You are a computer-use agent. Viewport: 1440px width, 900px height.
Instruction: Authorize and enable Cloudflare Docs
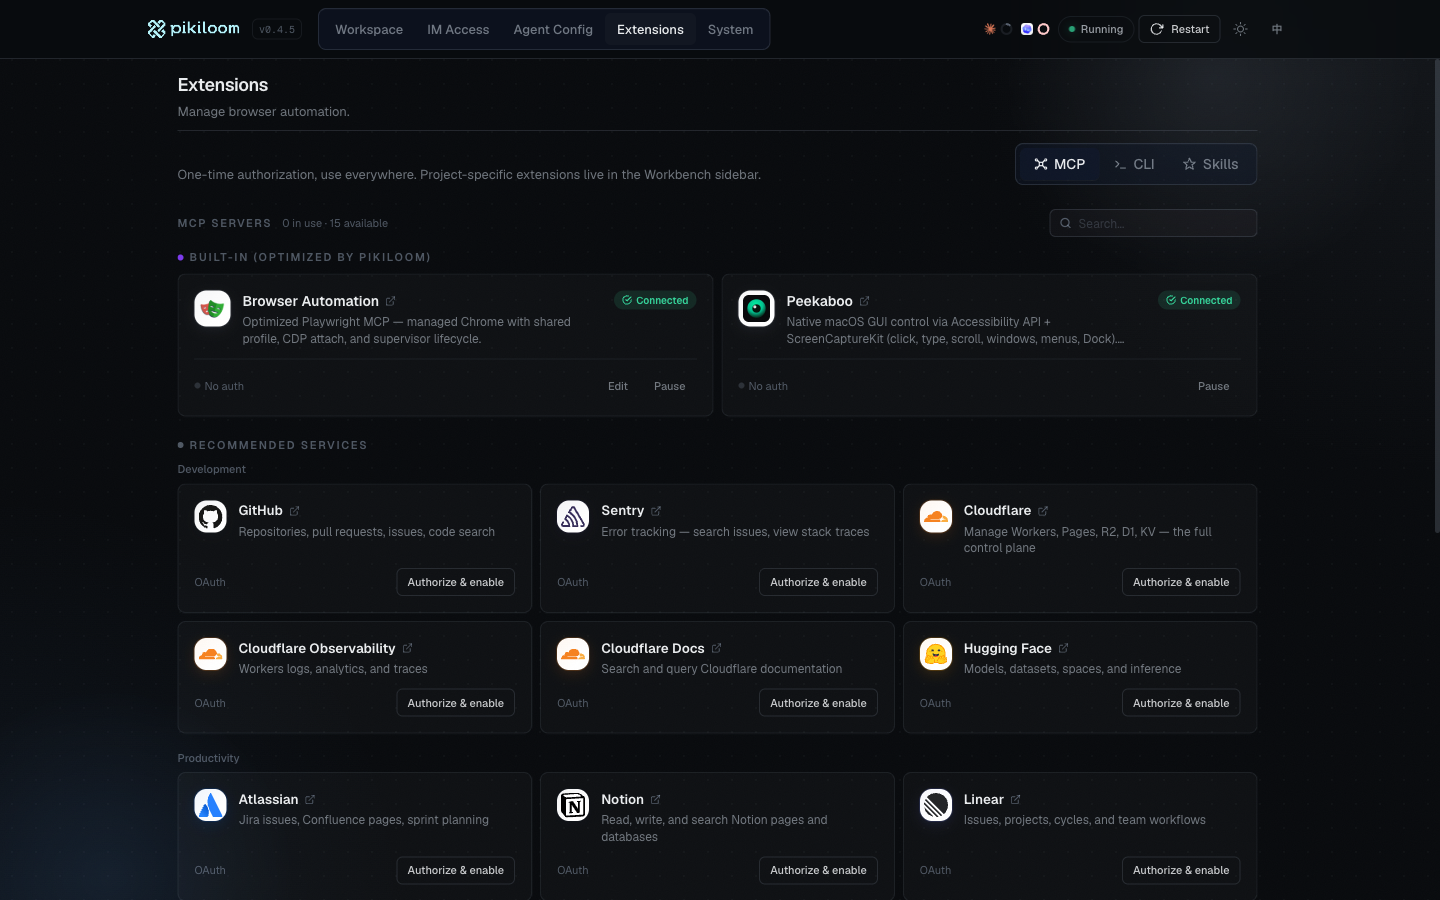(x=819, y=703)
